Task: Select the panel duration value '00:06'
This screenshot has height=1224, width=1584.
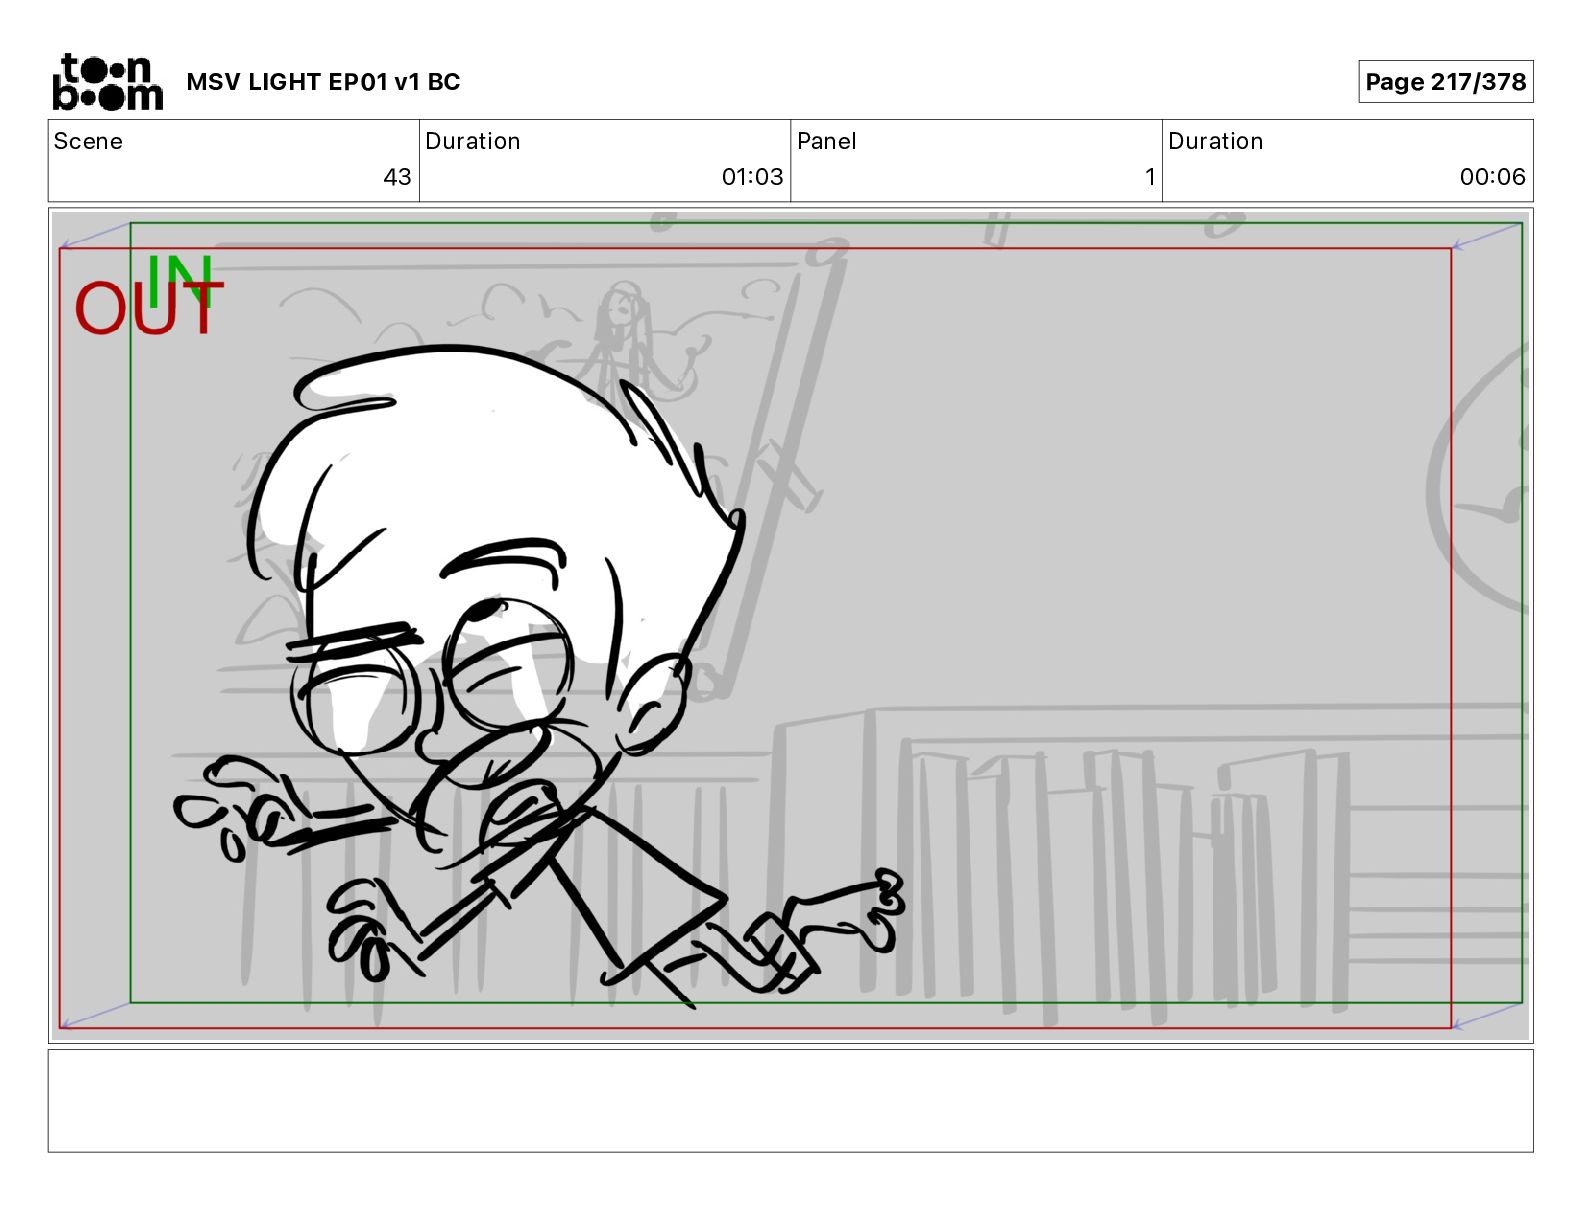Action: click(x=1492, y=177)
